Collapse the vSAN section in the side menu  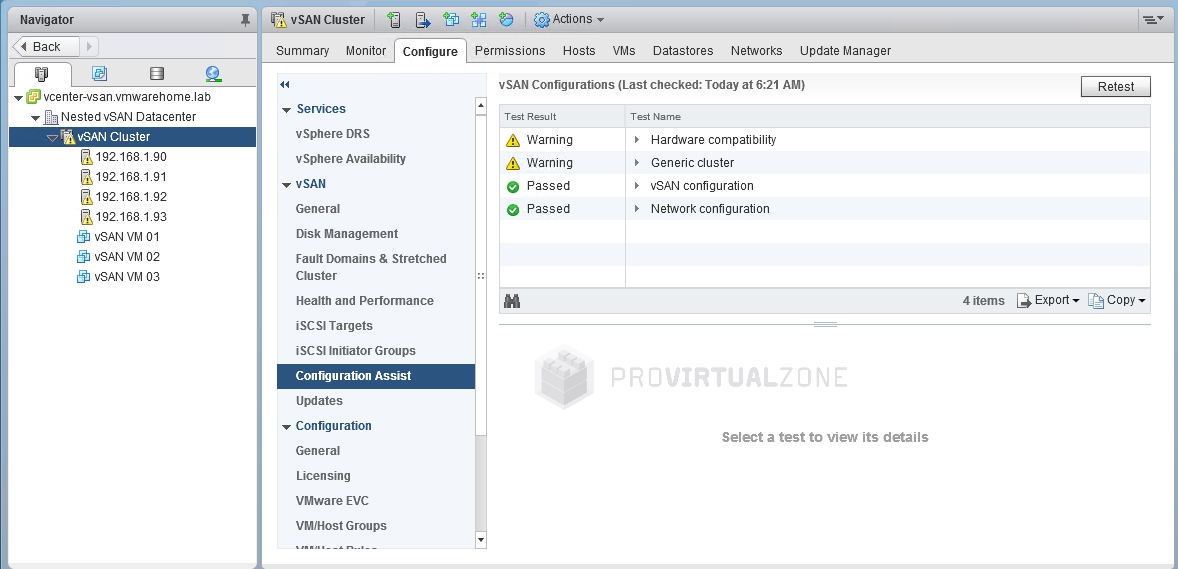(286, 185)
